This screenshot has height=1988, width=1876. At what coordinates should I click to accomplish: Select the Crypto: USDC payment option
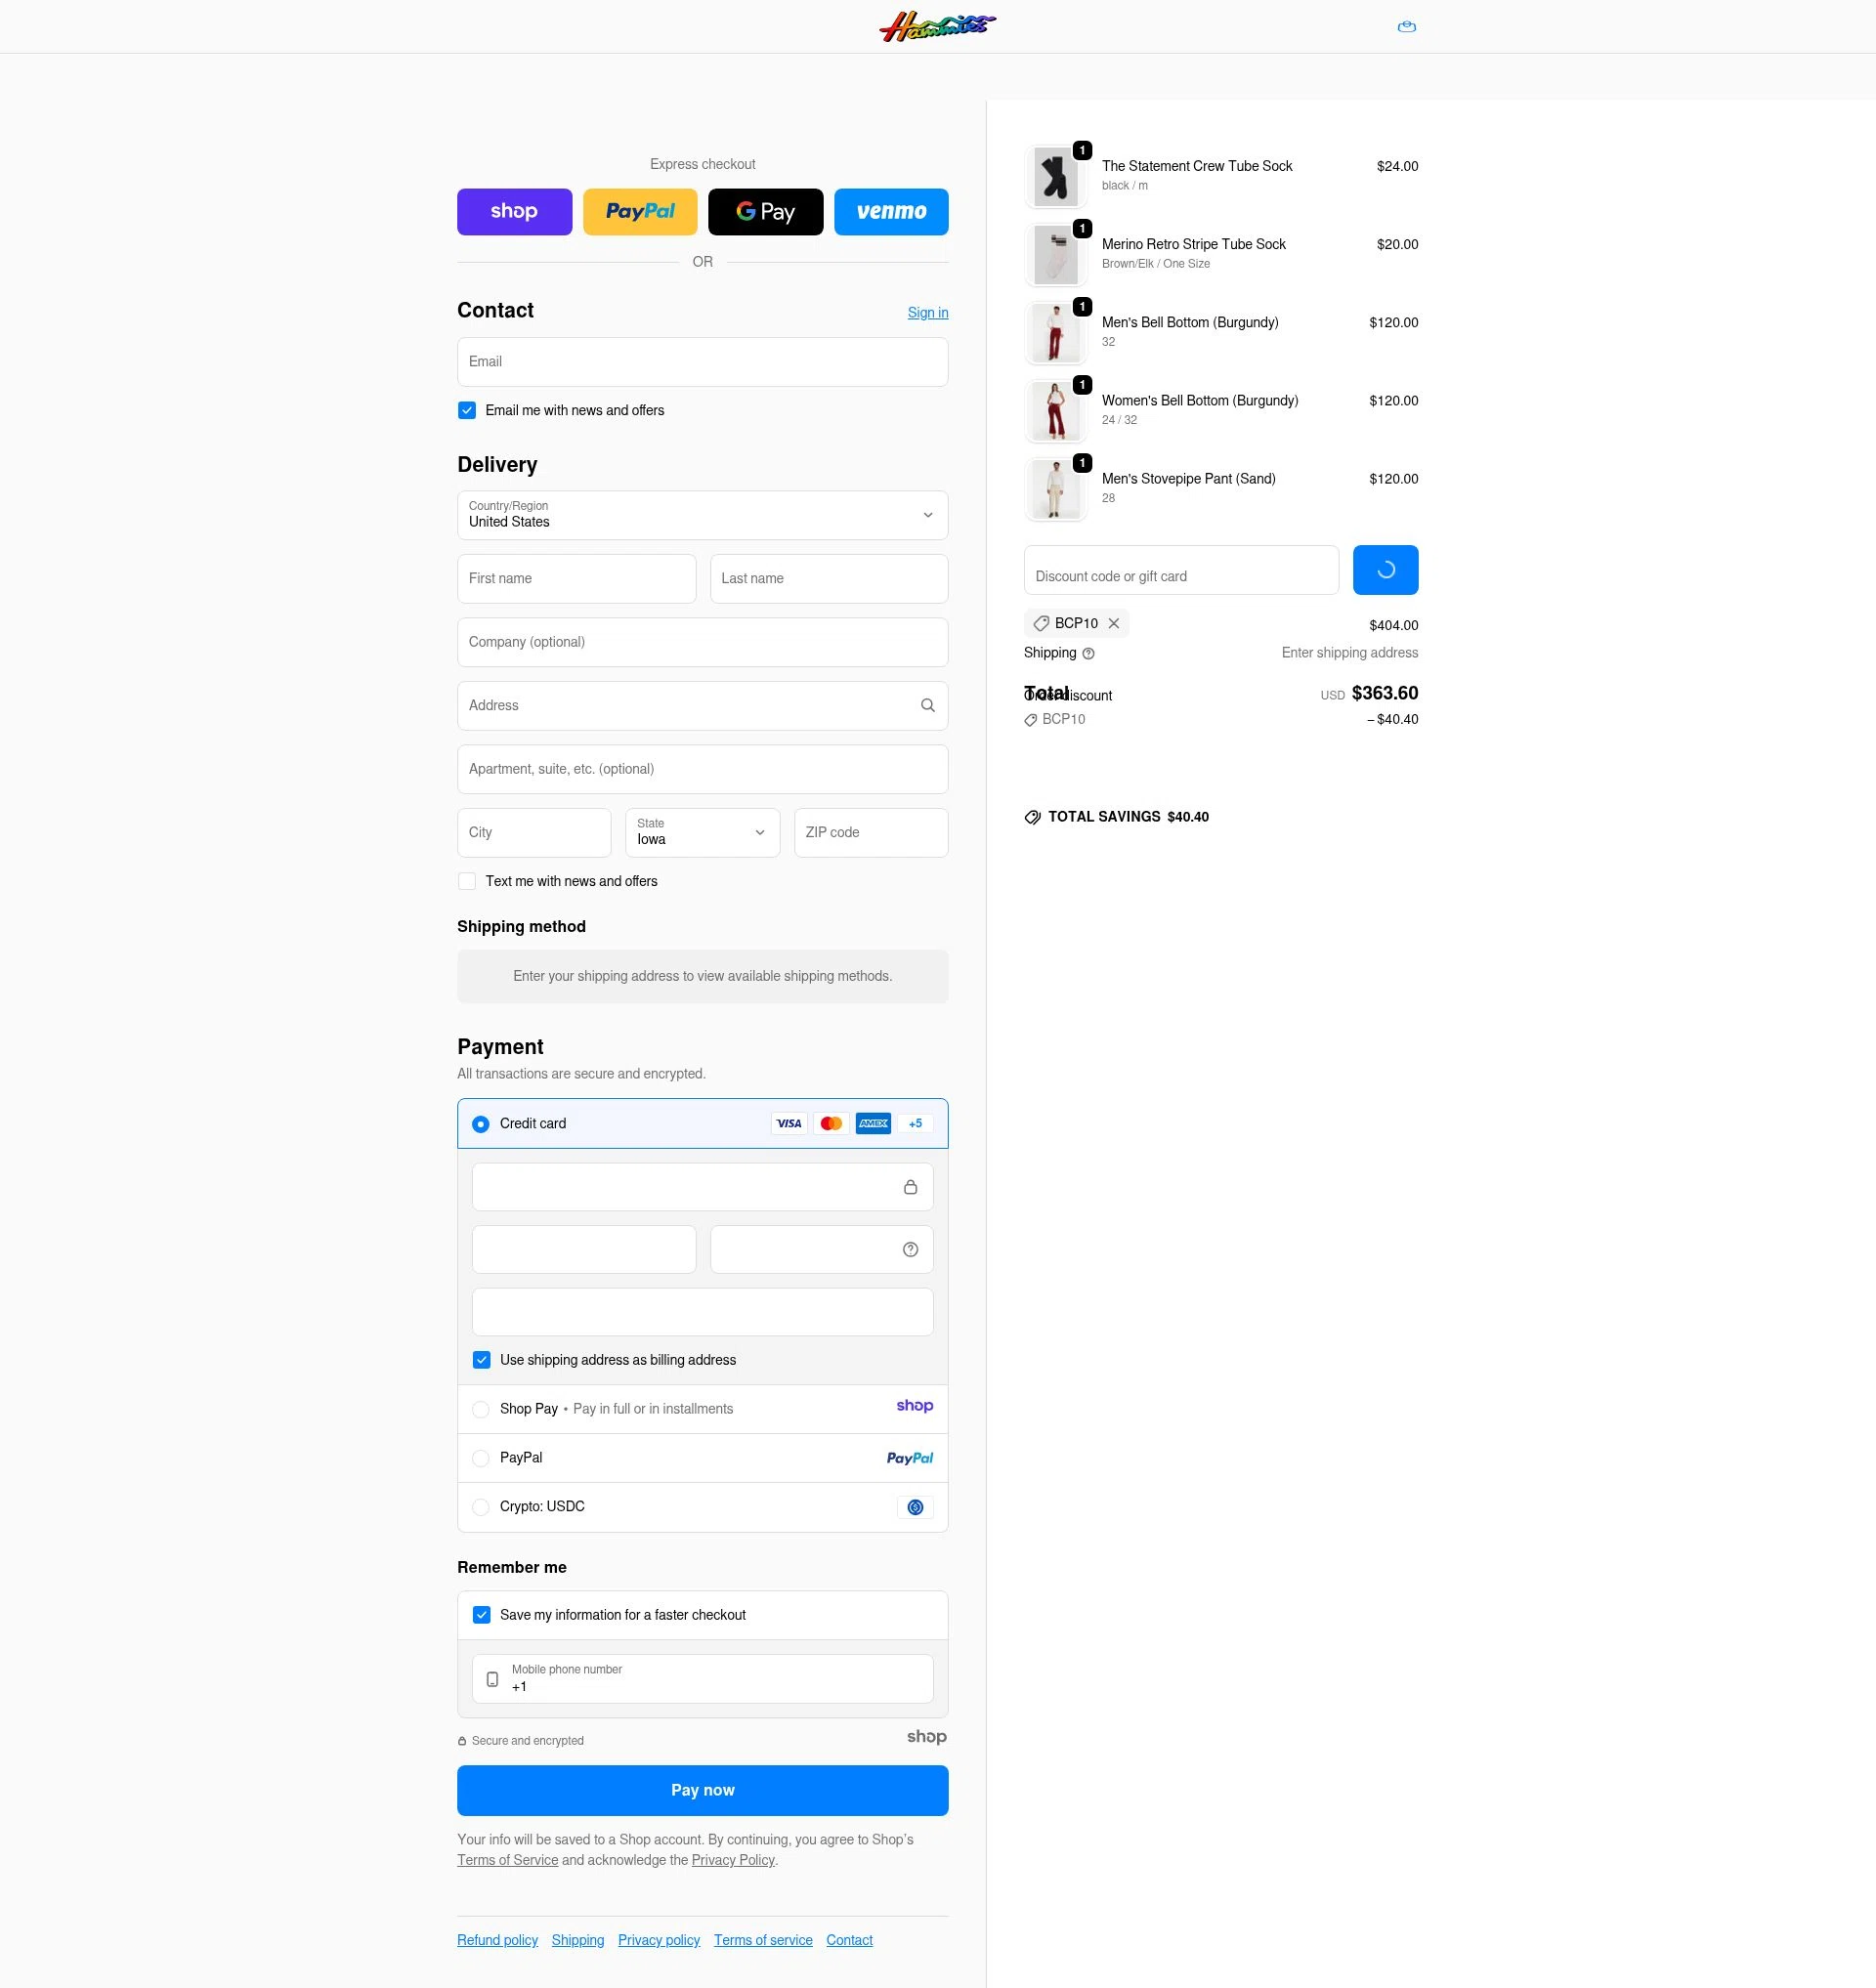click(481, 1507)
